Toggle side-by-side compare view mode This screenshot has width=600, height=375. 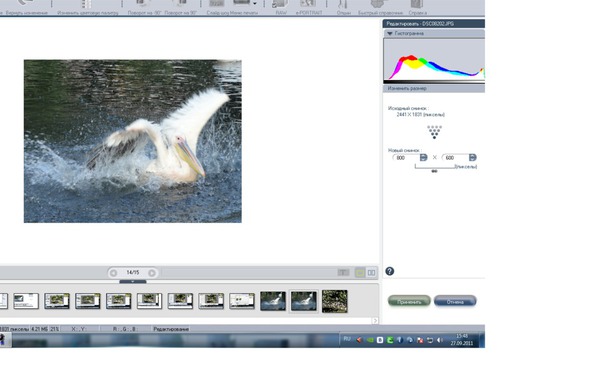click(x=371, y=272)
